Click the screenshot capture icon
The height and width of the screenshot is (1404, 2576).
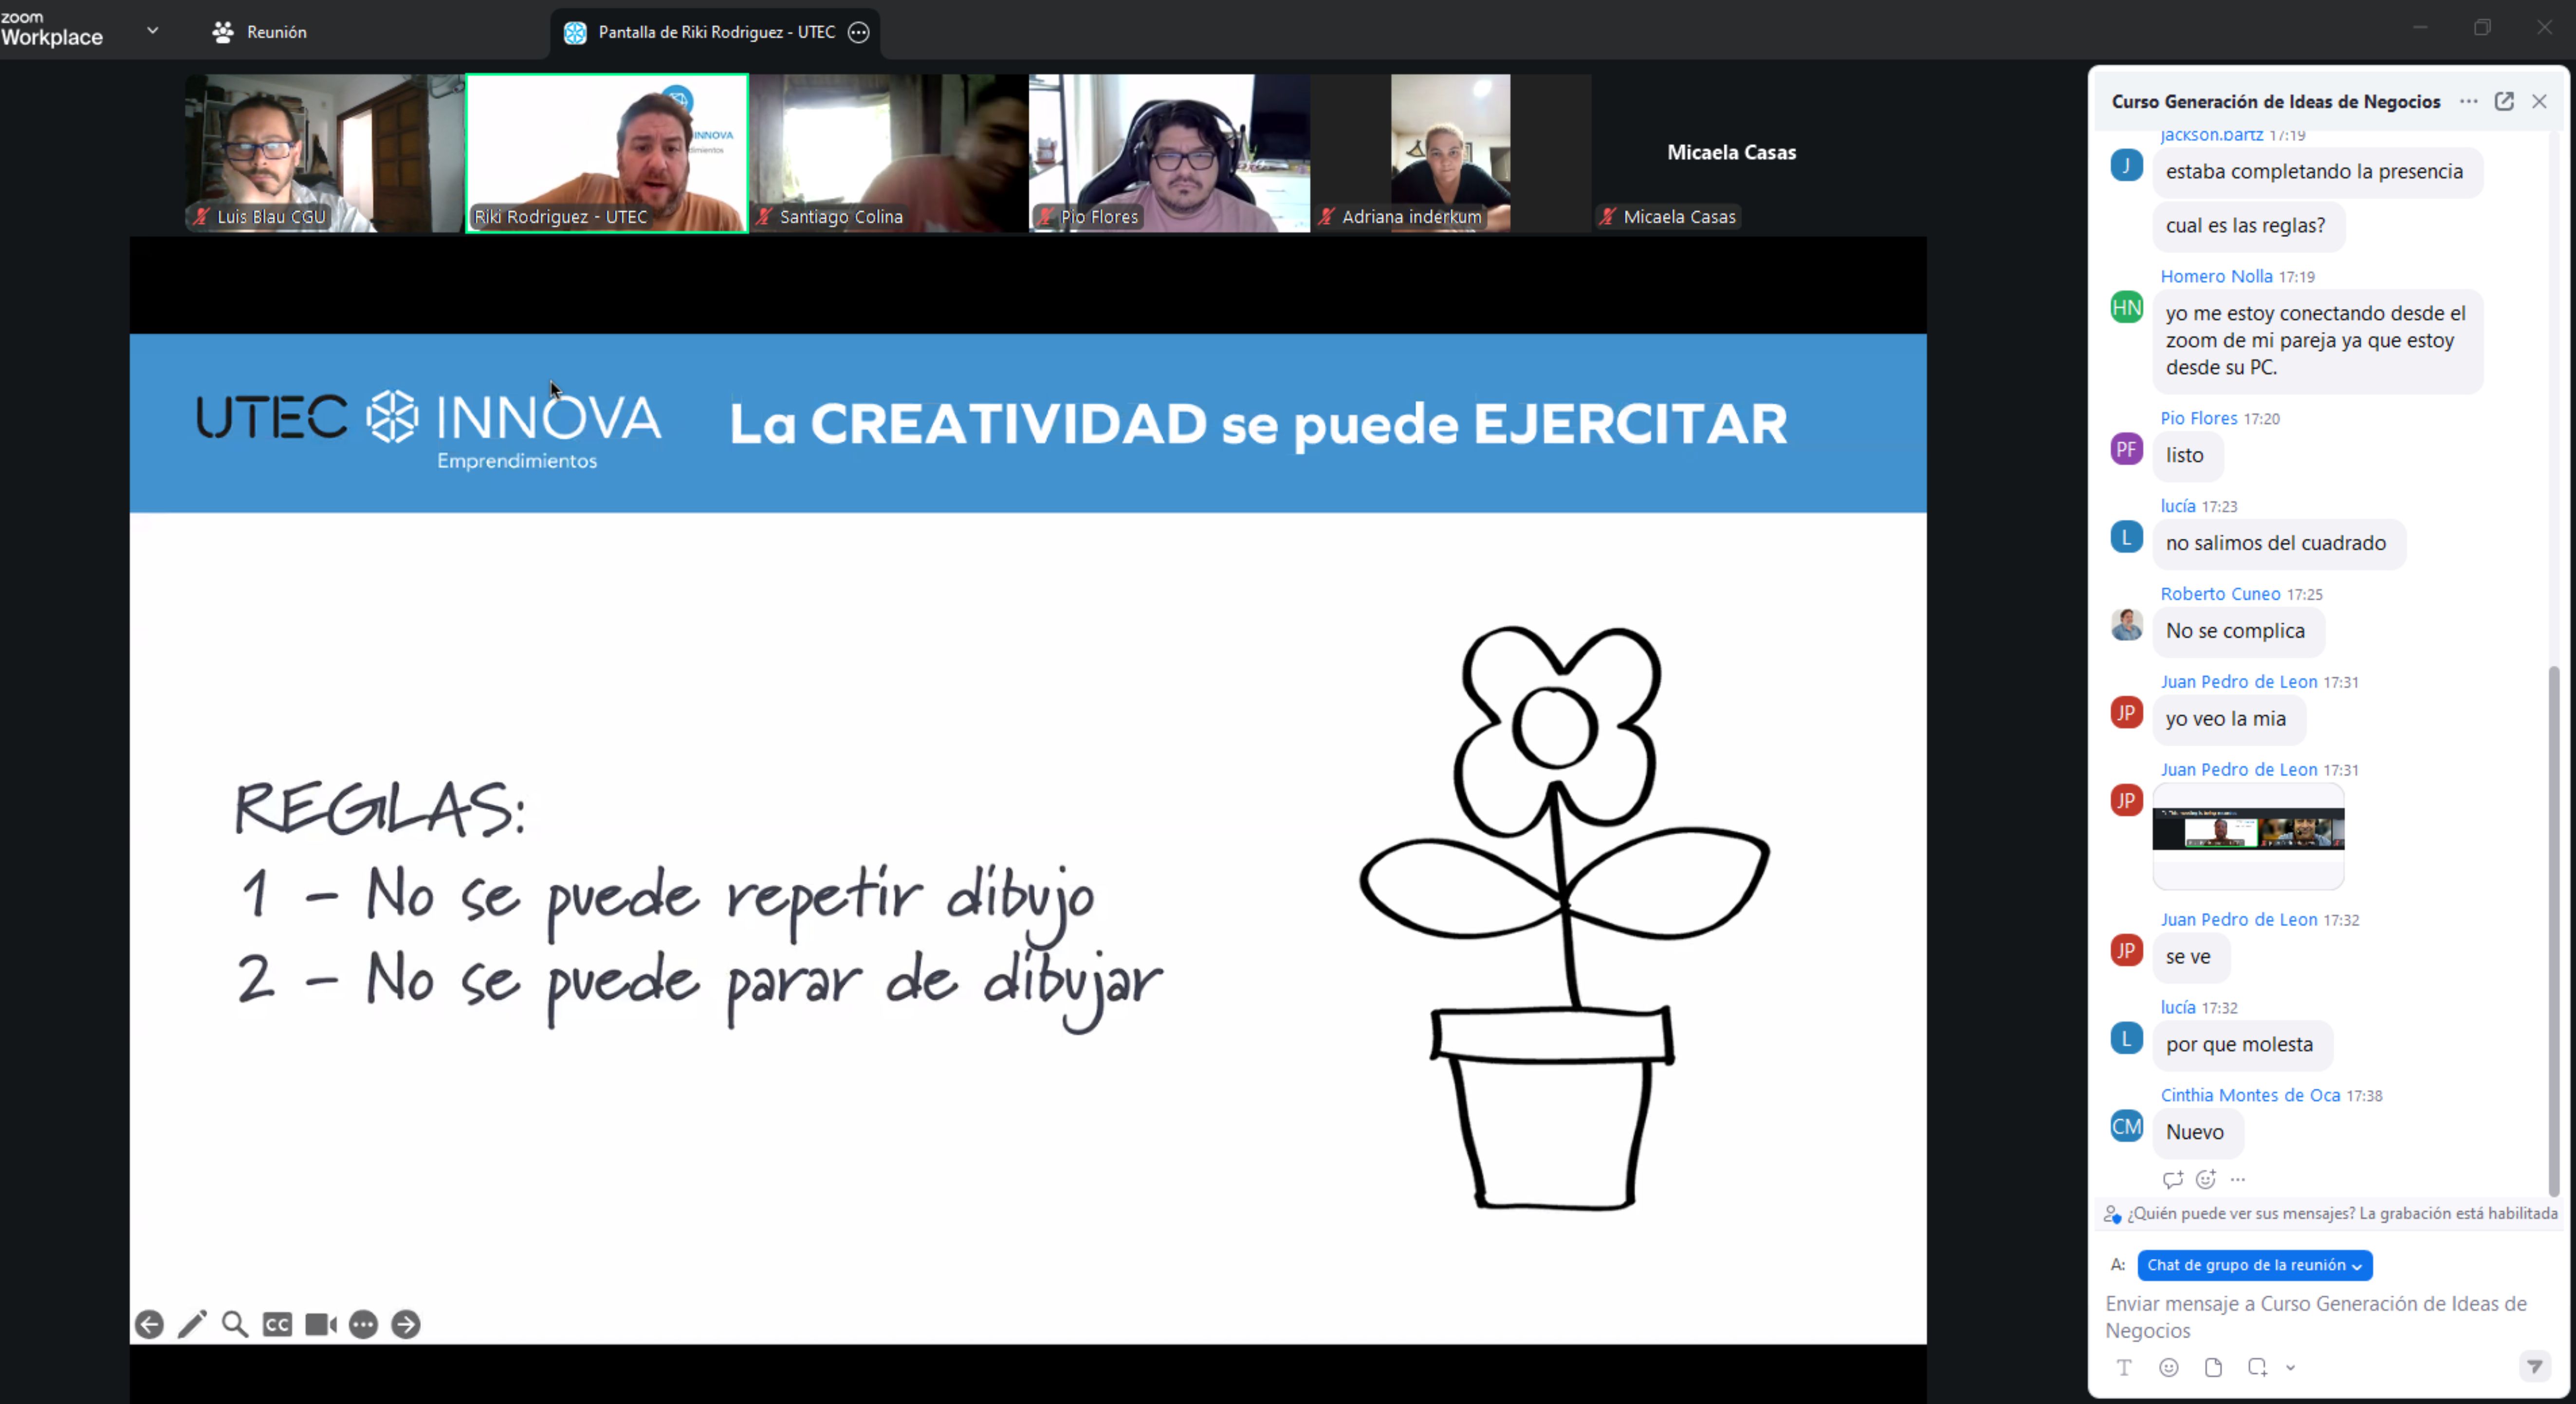[x=2257, y=1367]
